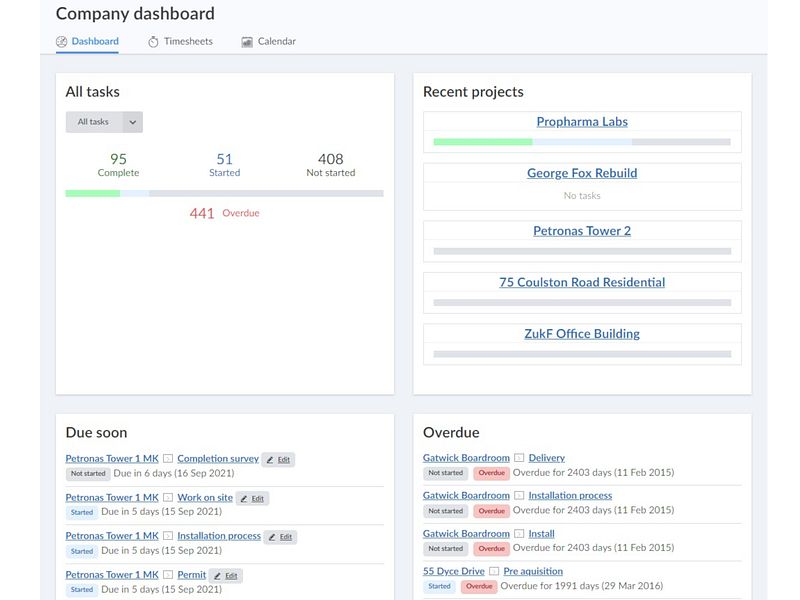Switch to the Timesheets tab

(181, 41)
